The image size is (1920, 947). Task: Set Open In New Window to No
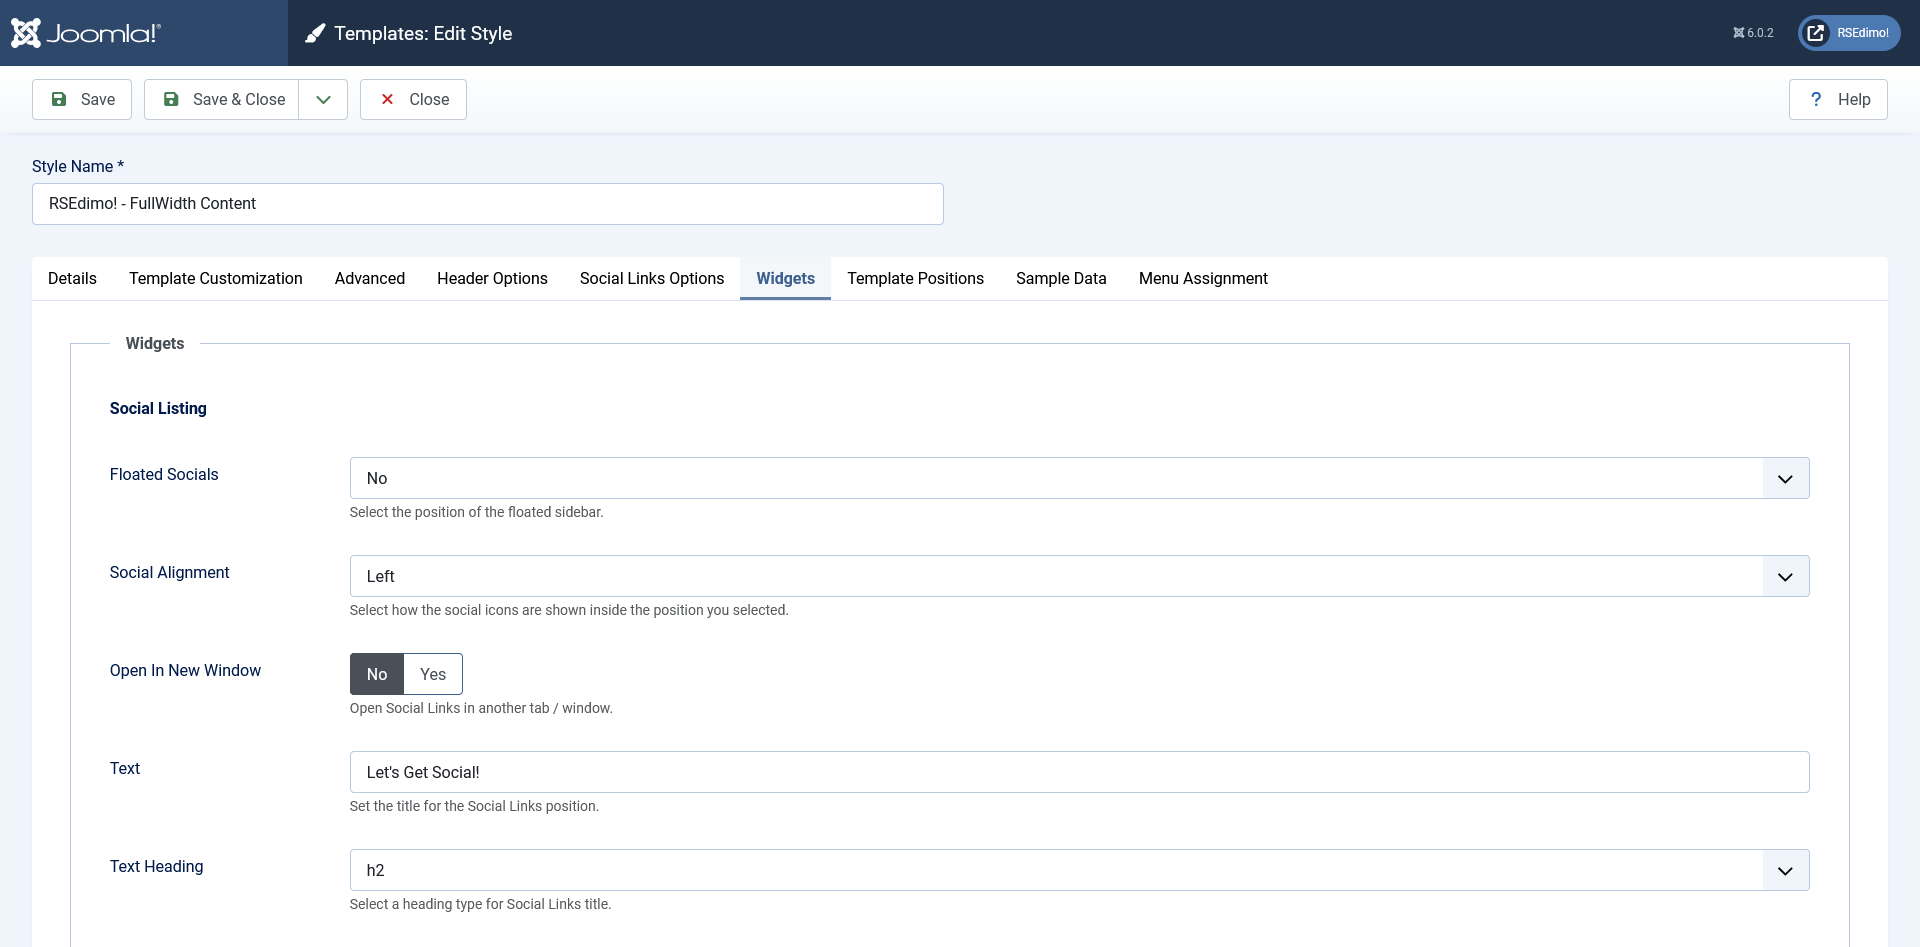click(x=377, y=674)
